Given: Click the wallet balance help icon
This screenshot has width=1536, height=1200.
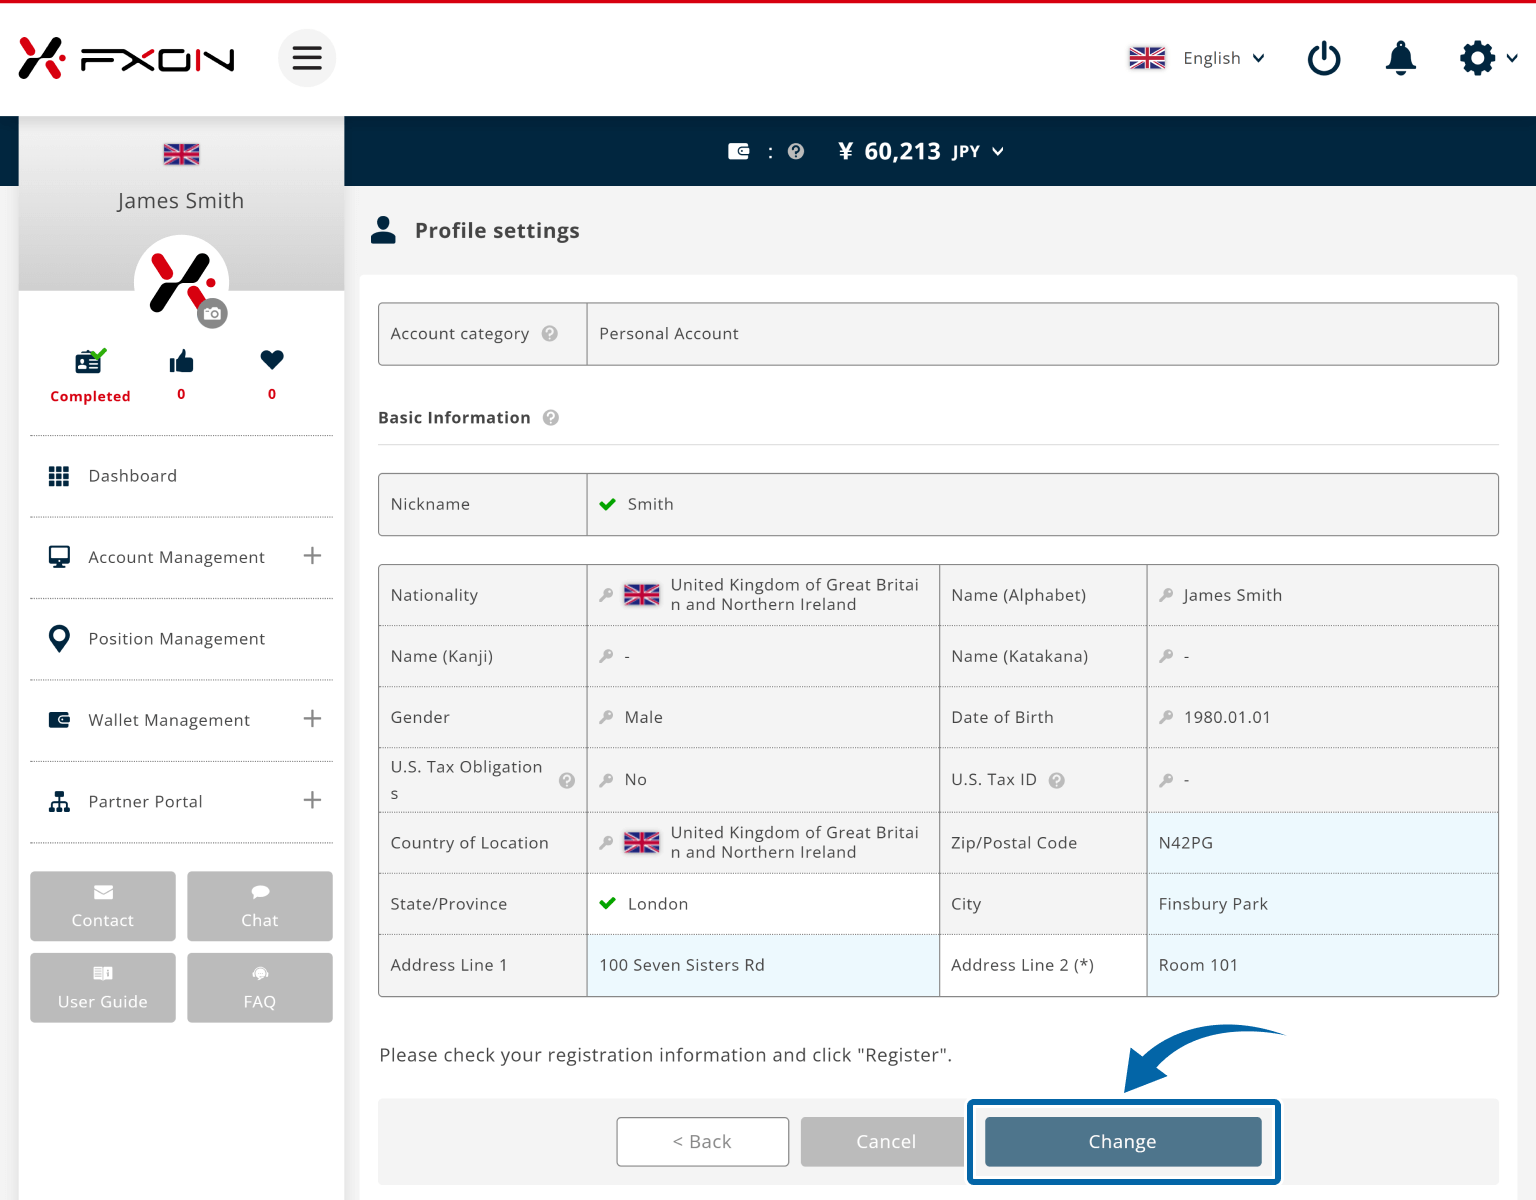Looking at the screenshot, I should pyautogui.click(x=796, y=152).
